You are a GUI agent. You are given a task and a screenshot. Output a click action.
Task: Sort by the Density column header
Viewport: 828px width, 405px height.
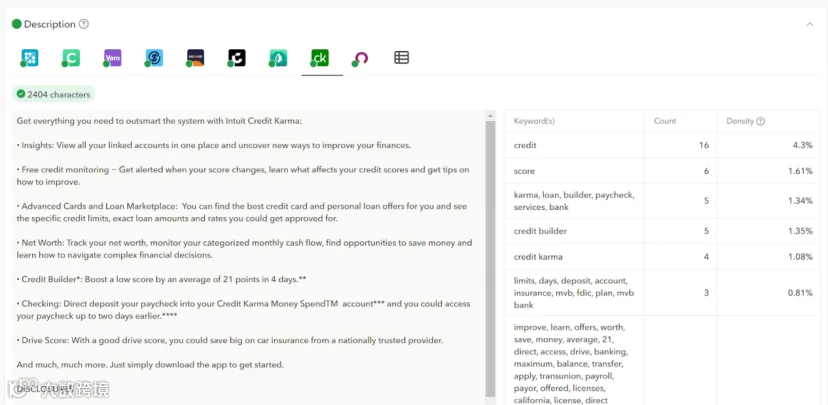(740, 121)
